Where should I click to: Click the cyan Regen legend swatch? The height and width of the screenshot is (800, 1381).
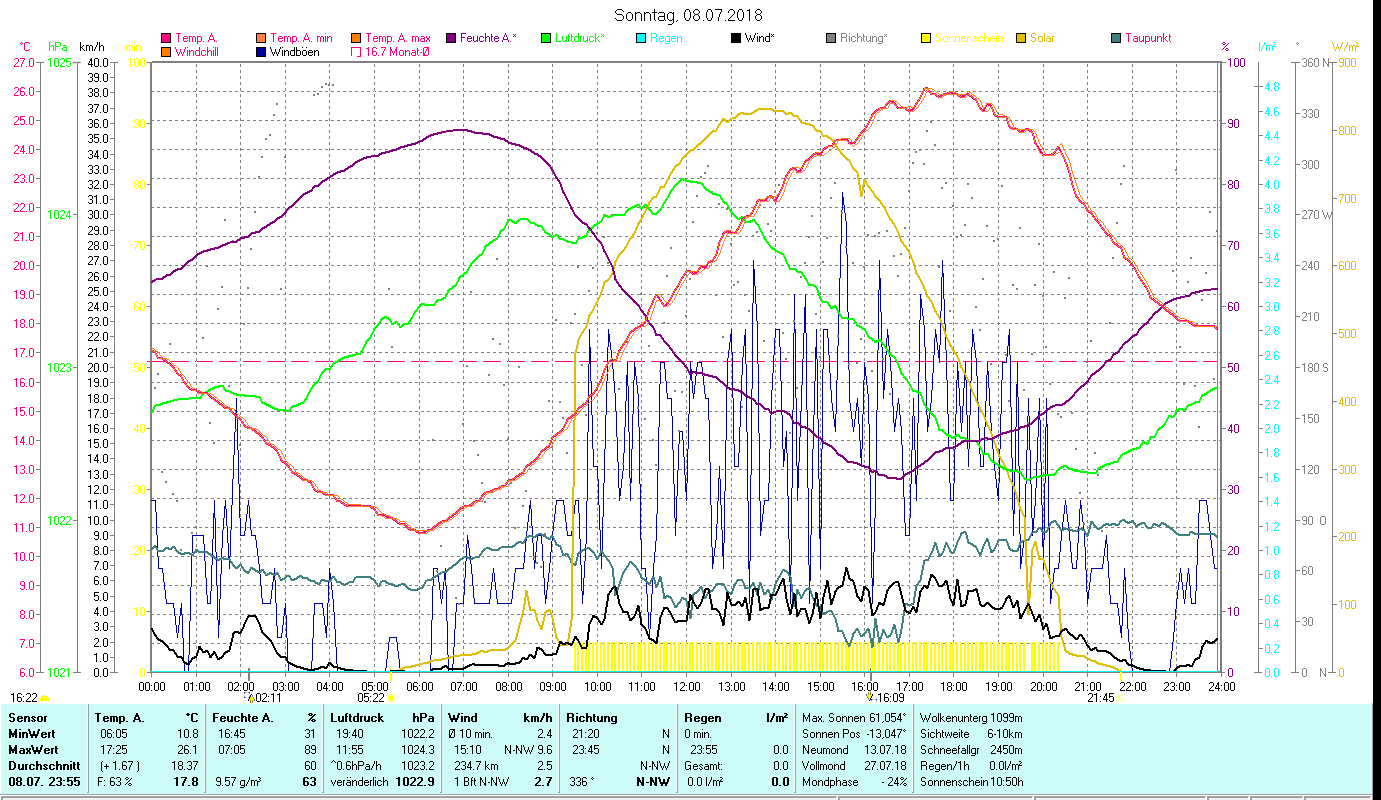[641, 39]
